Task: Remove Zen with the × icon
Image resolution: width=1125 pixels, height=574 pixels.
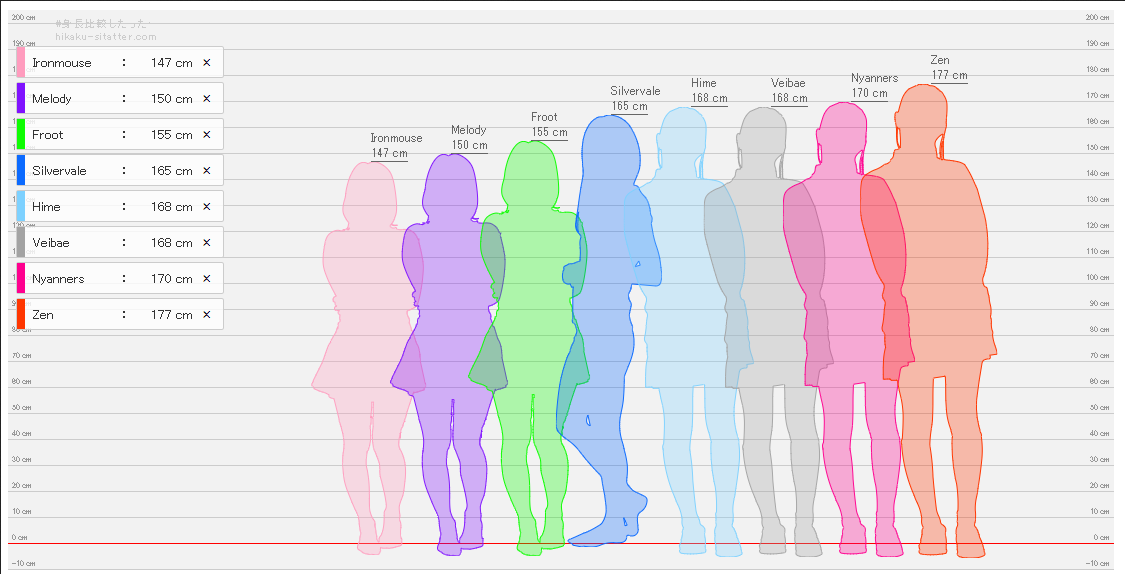Action: pyautogui.click(x=207, y=314)
